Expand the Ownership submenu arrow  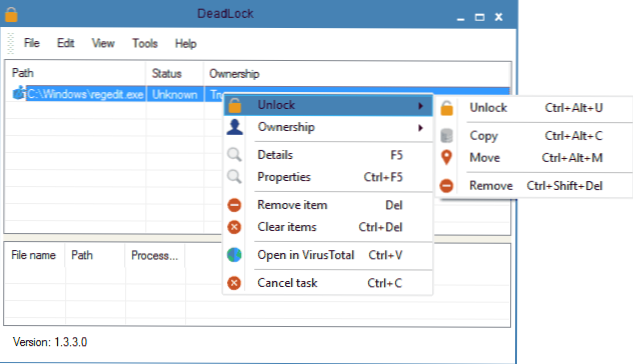(421, 128)
